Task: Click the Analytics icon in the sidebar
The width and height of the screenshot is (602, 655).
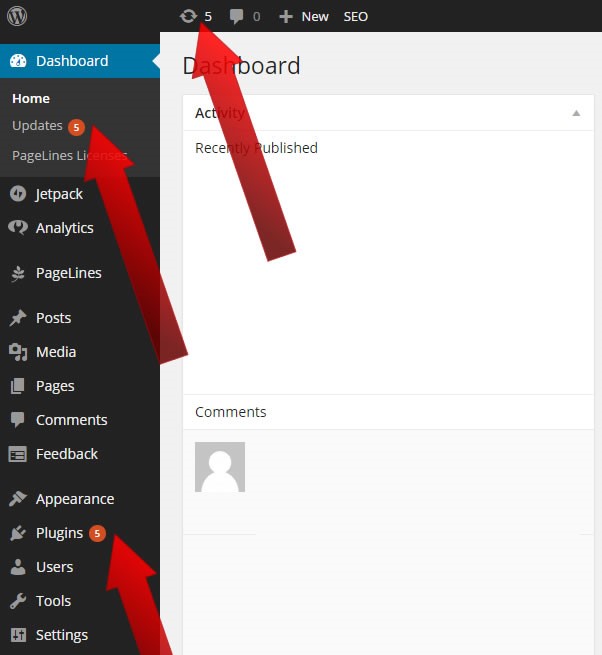Action: 18,228
